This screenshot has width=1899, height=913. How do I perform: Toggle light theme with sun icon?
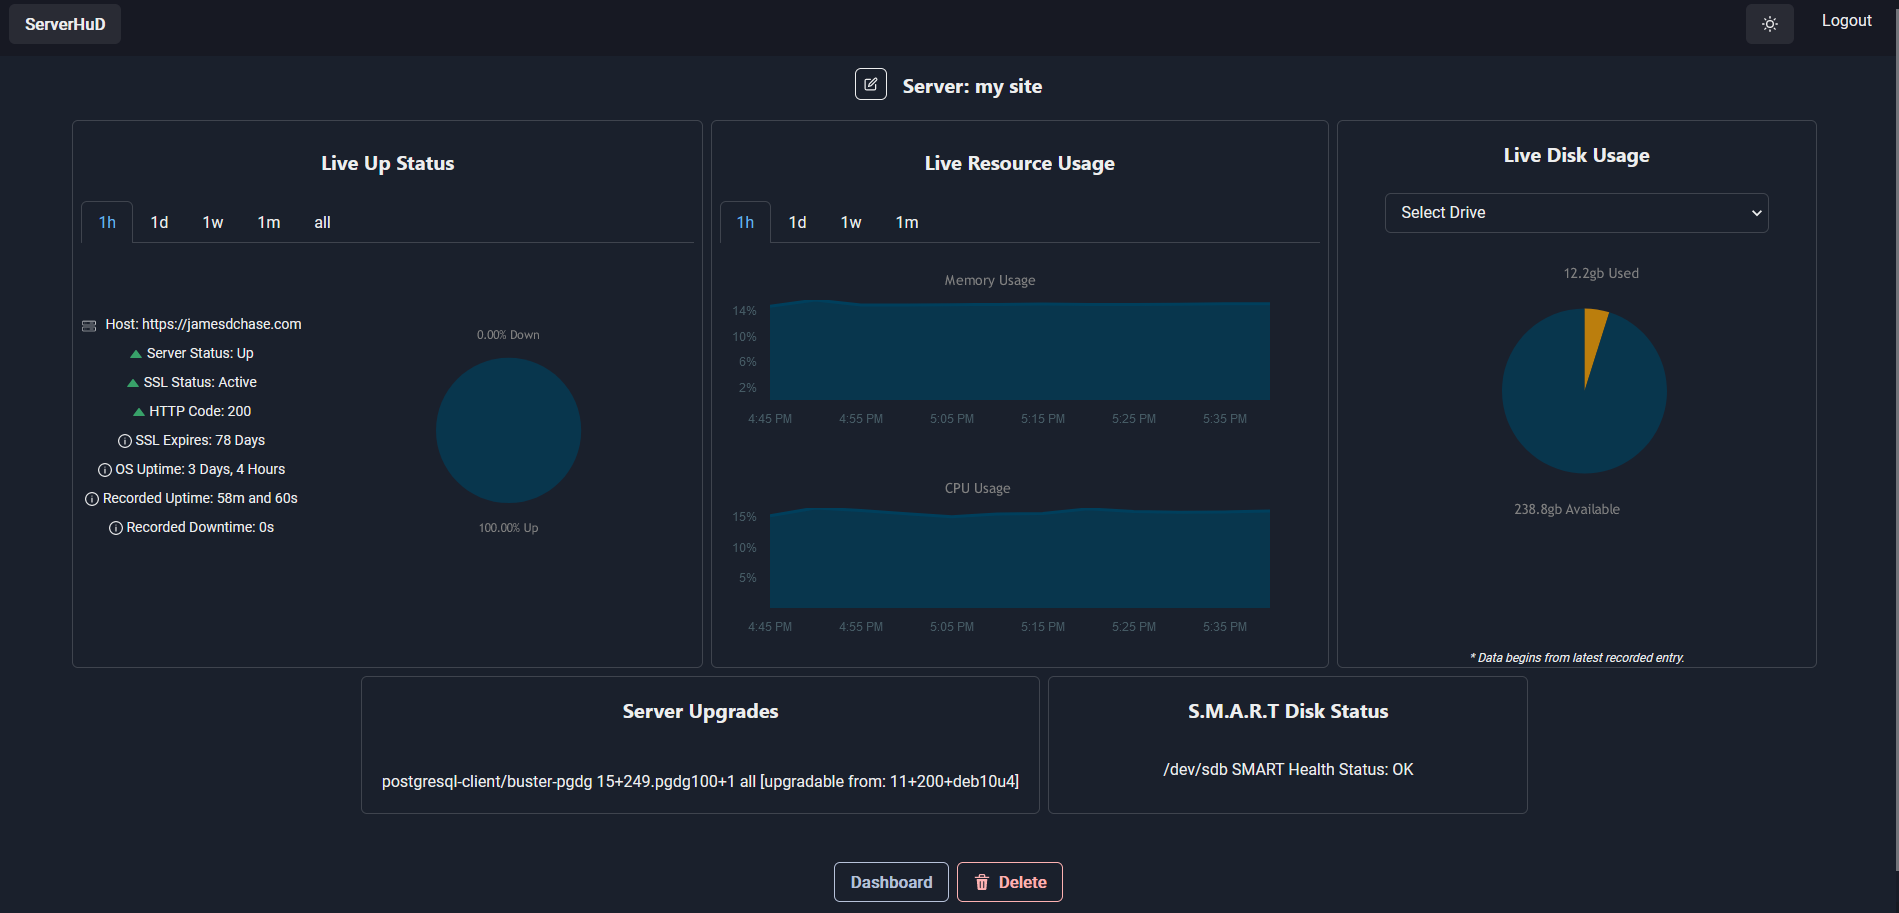coord(1769,24)
